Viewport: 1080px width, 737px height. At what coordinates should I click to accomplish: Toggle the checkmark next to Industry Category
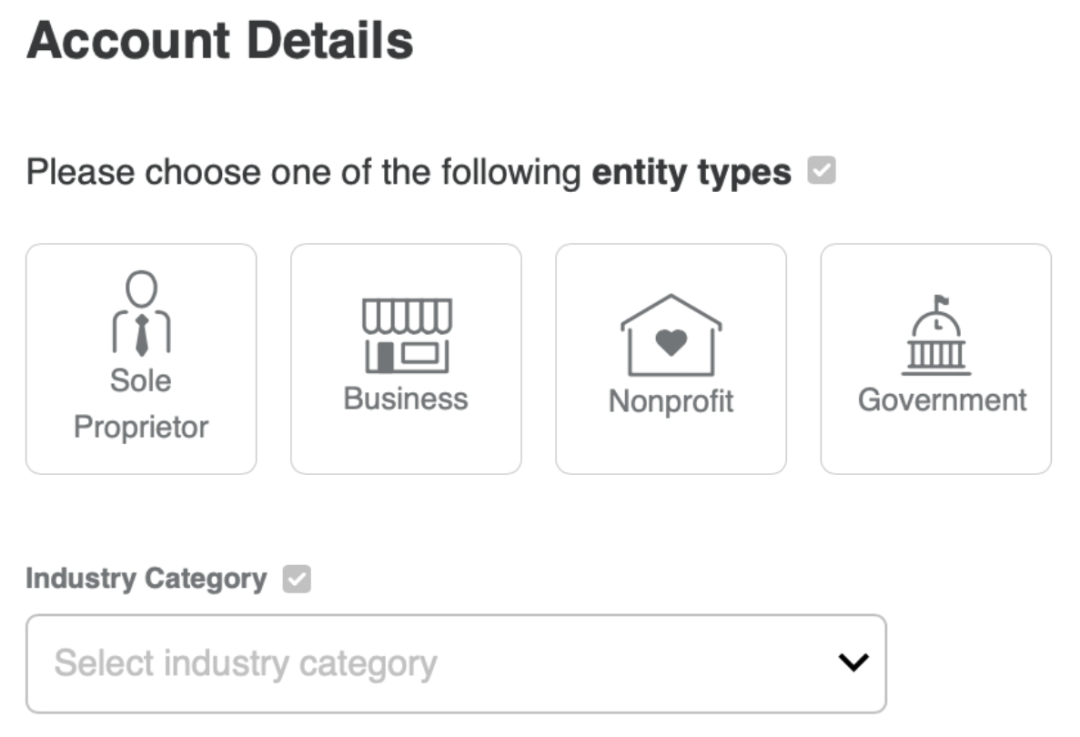point(297,579)
